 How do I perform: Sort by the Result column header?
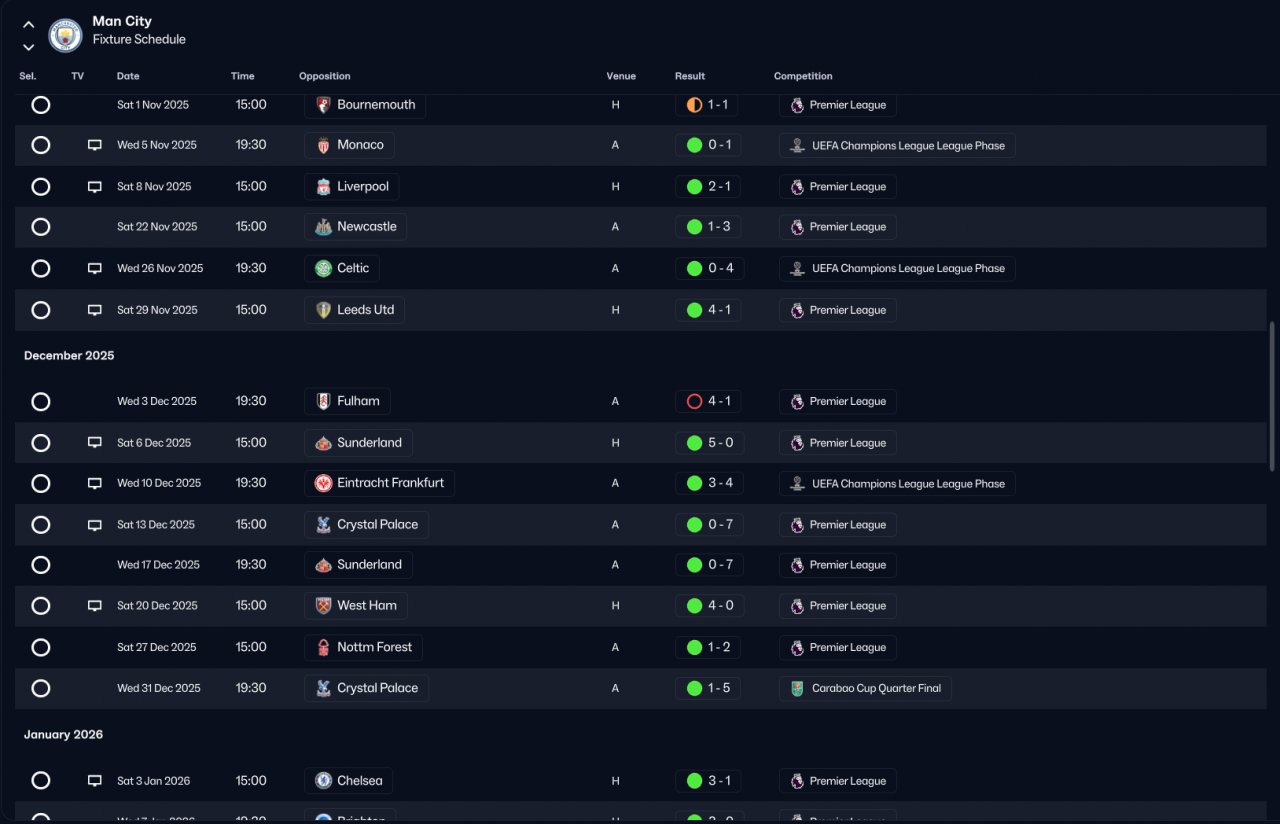690,76
